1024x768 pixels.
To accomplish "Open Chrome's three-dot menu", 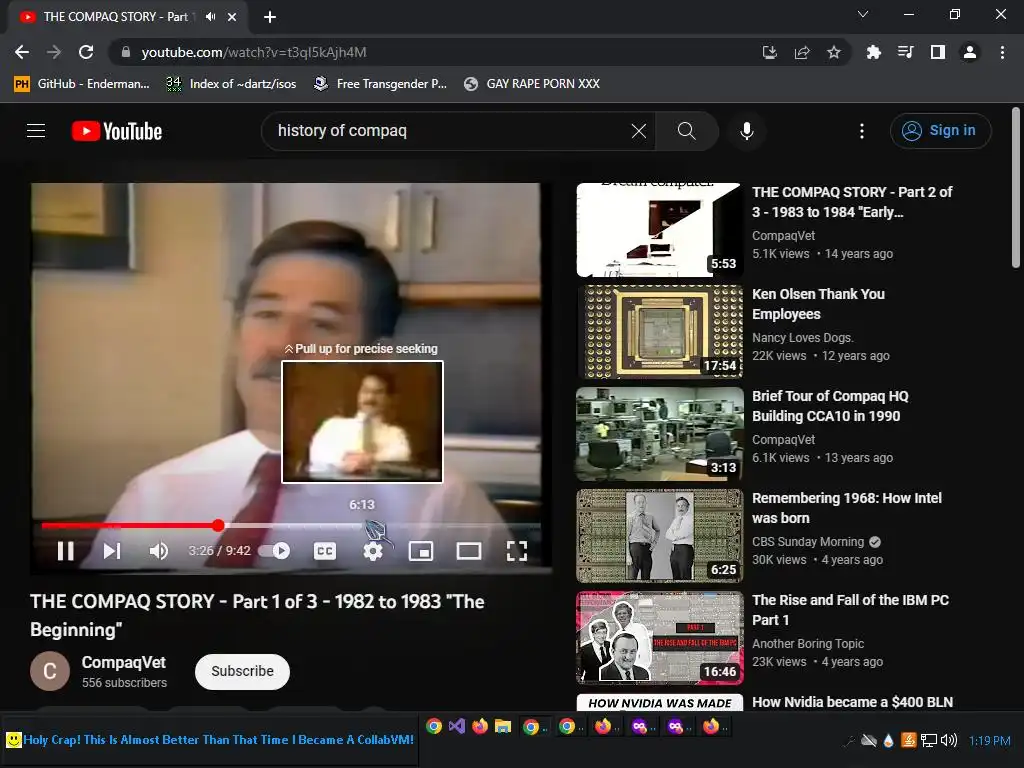I will 1002,52.
